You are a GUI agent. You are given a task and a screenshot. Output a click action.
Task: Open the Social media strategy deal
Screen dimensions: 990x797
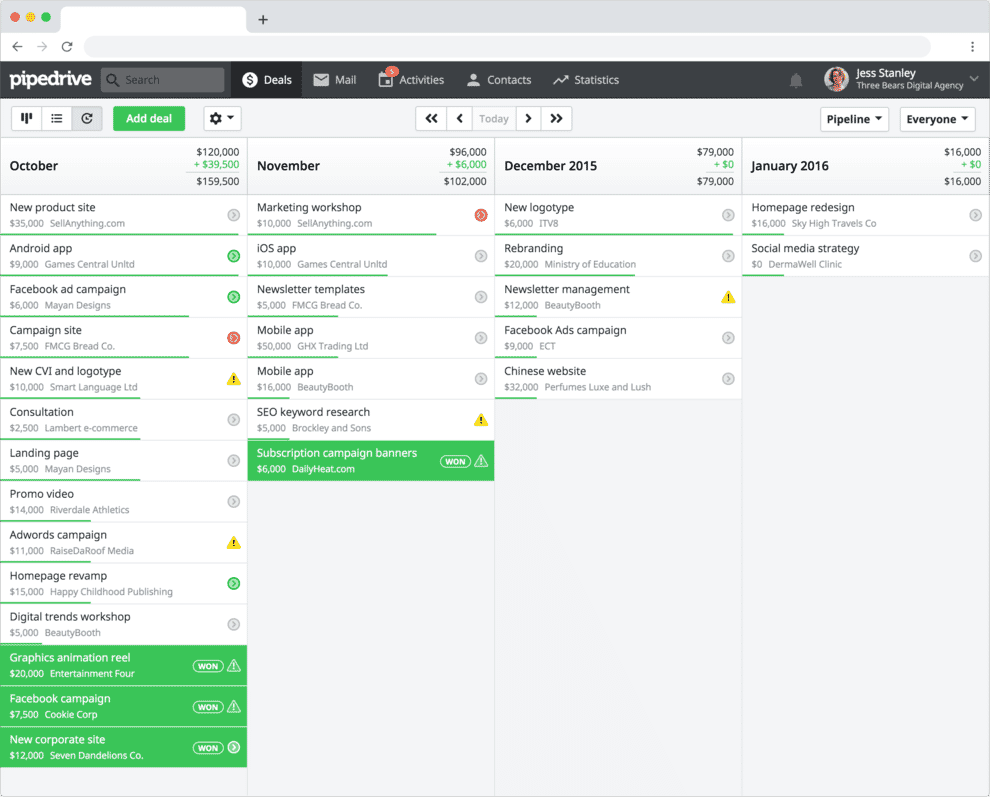(866, 256)
